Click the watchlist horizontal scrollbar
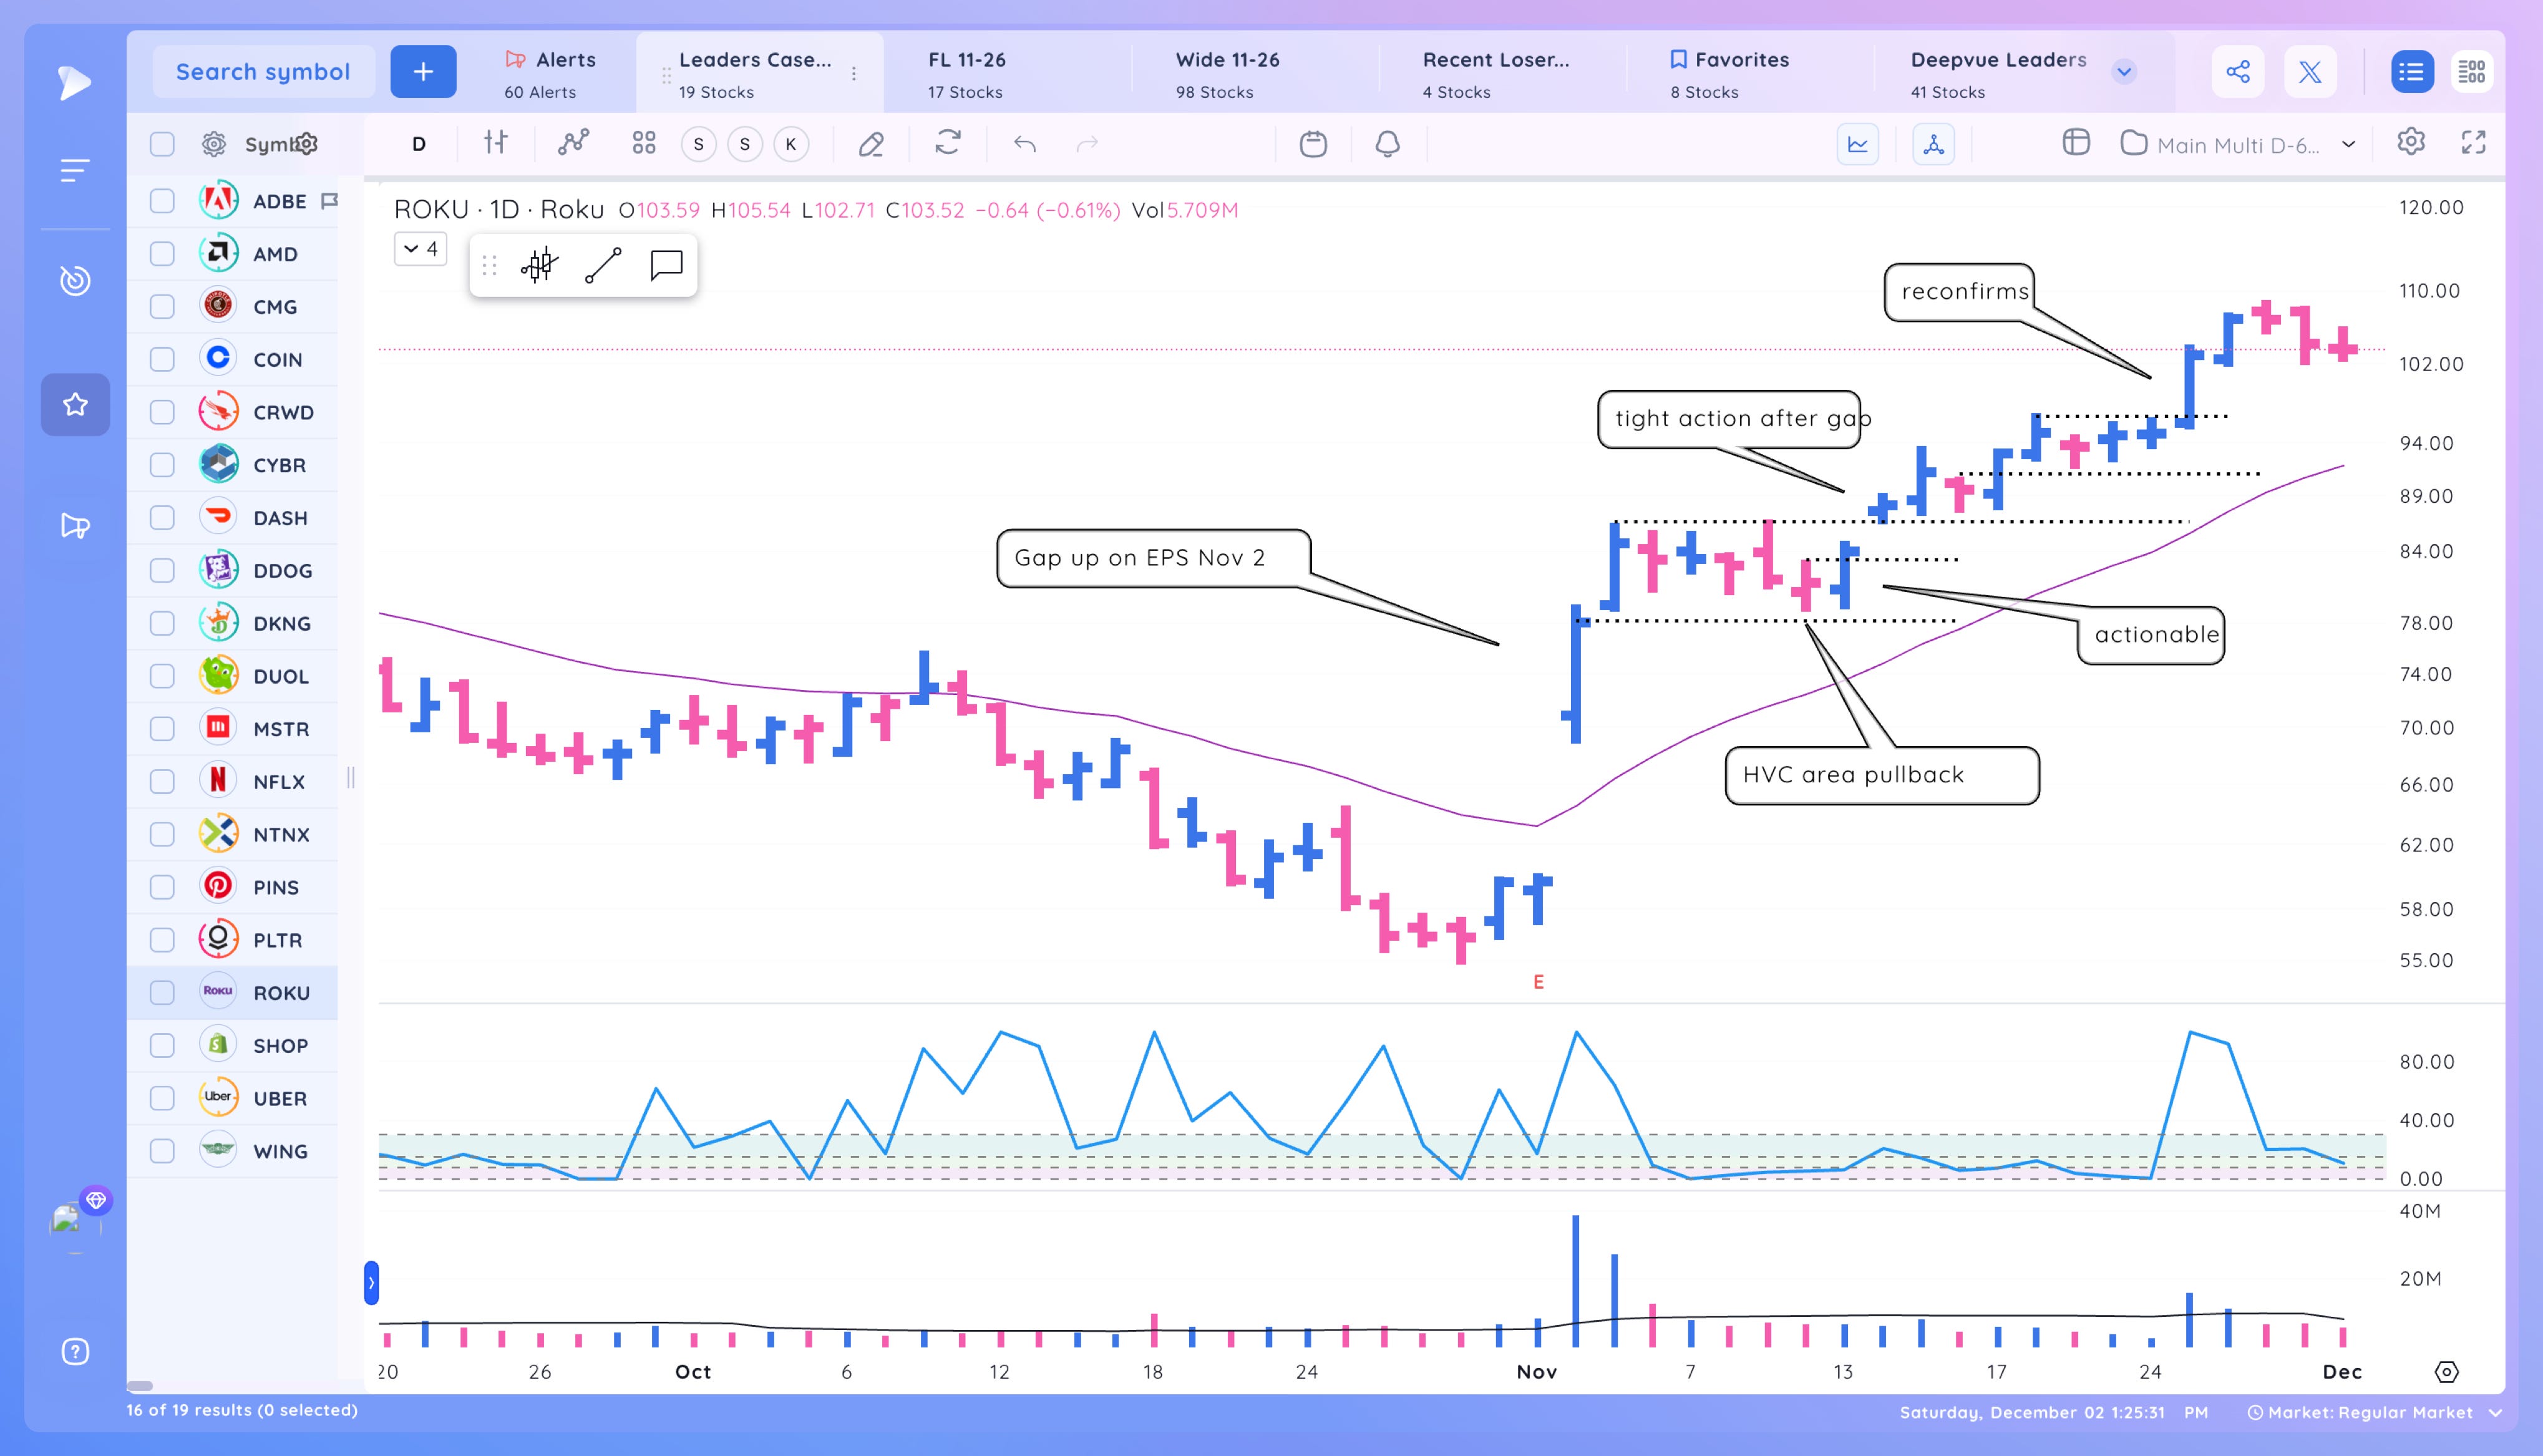Screen dimensions: 2543x1456 click(x=140, y=1386)
